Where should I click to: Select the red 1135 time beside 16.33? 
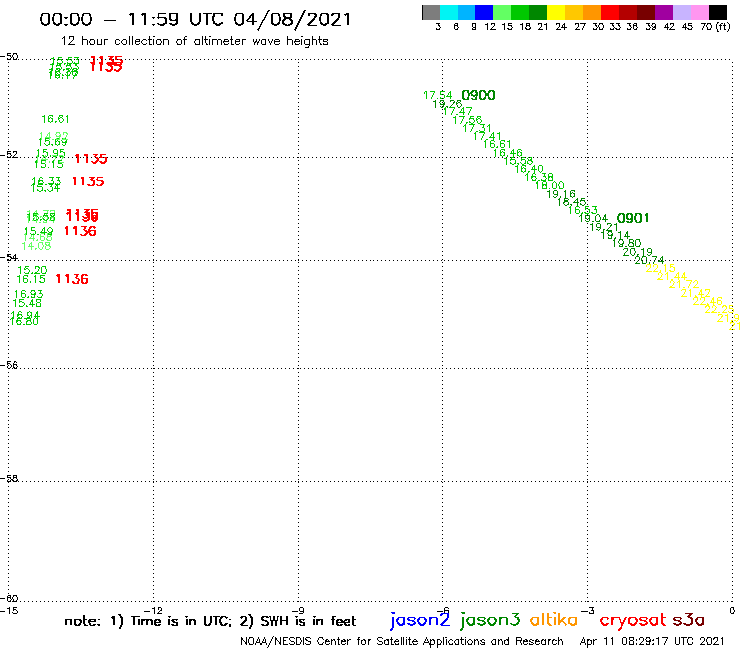pyautogui.click(x=88, y=181)
